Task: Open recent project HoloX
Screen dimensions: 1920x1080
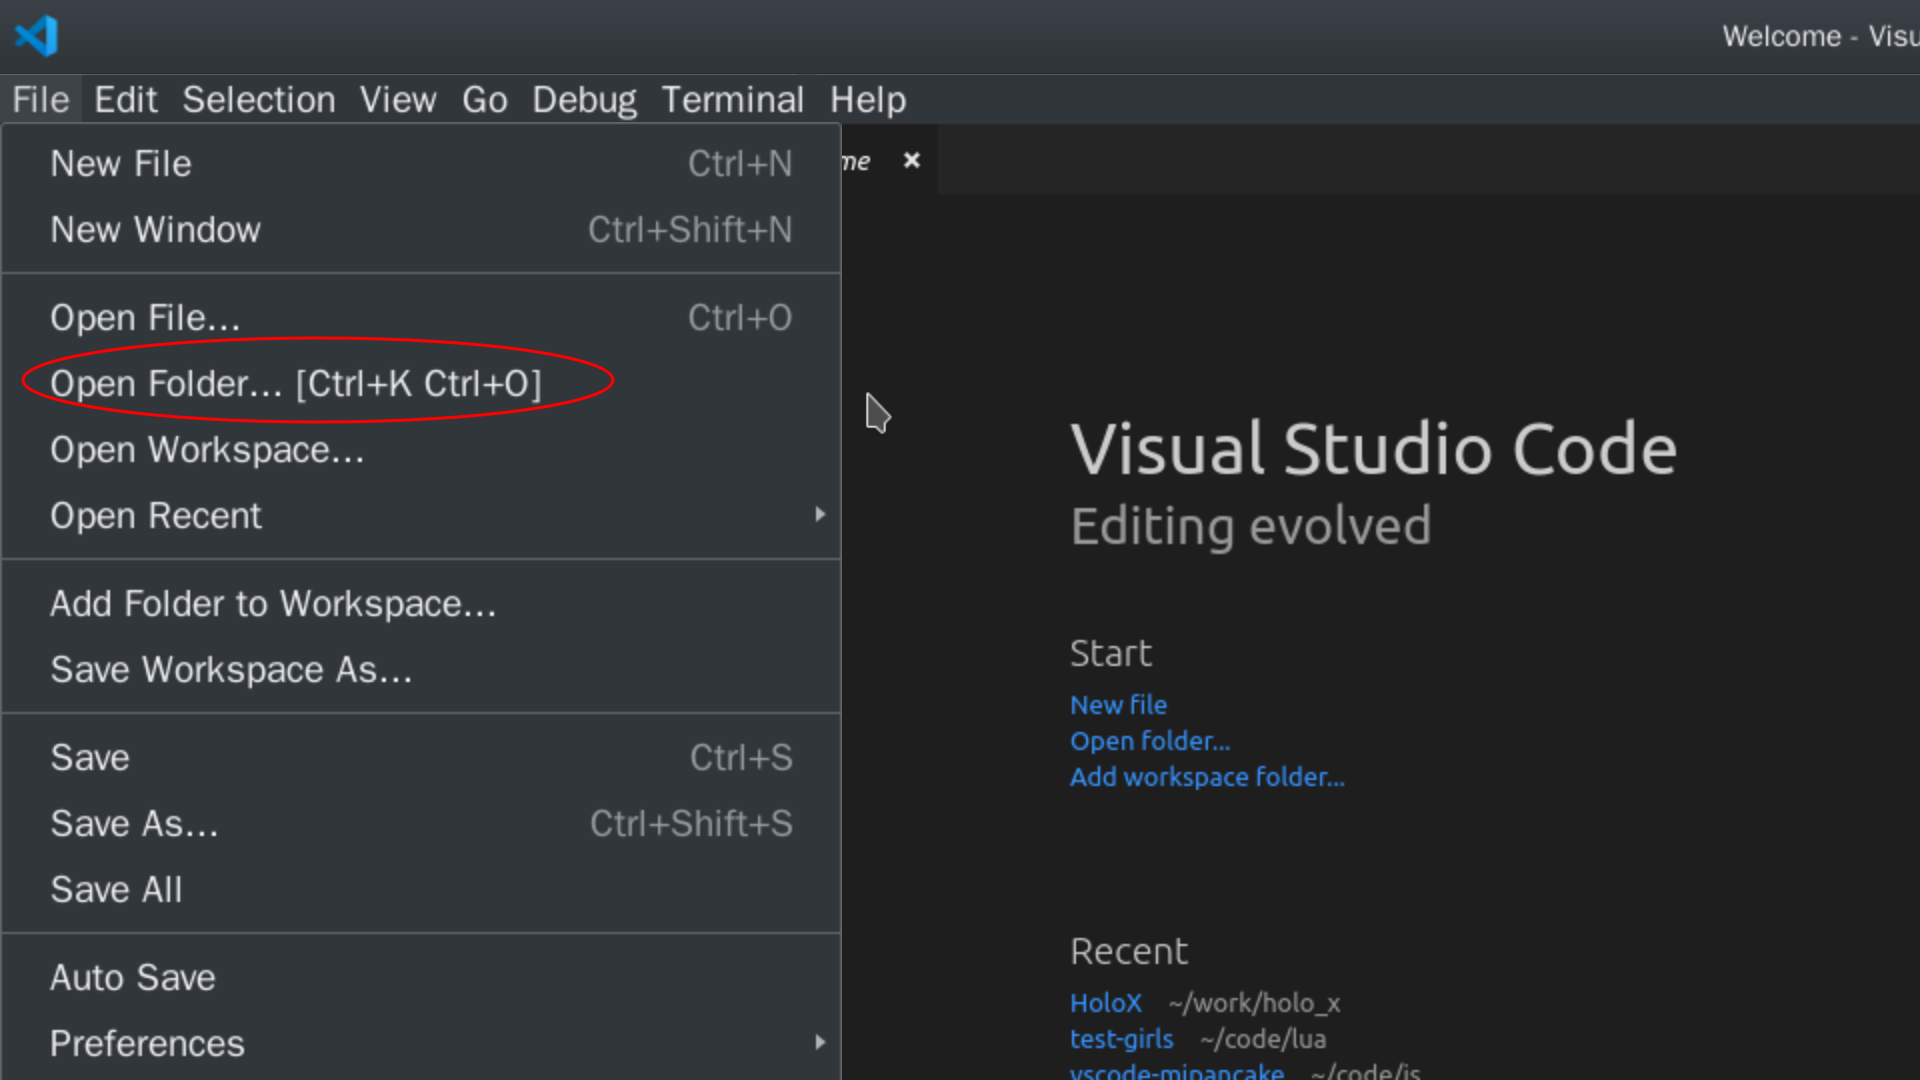Action: tap(1105, 1003)
